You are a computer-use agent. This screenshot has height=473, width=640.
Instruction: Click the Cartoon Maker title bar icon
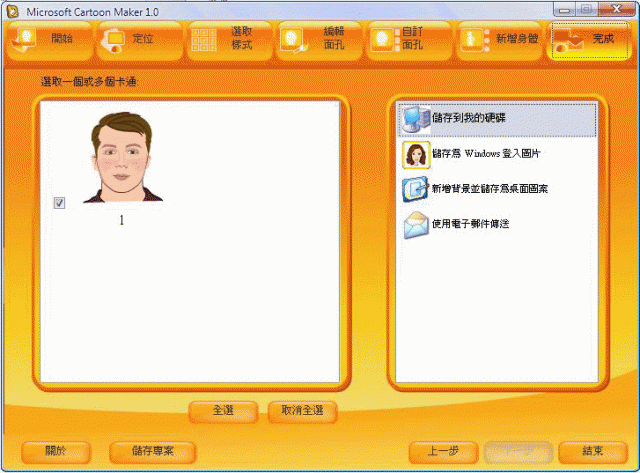[x=12, y=11]
